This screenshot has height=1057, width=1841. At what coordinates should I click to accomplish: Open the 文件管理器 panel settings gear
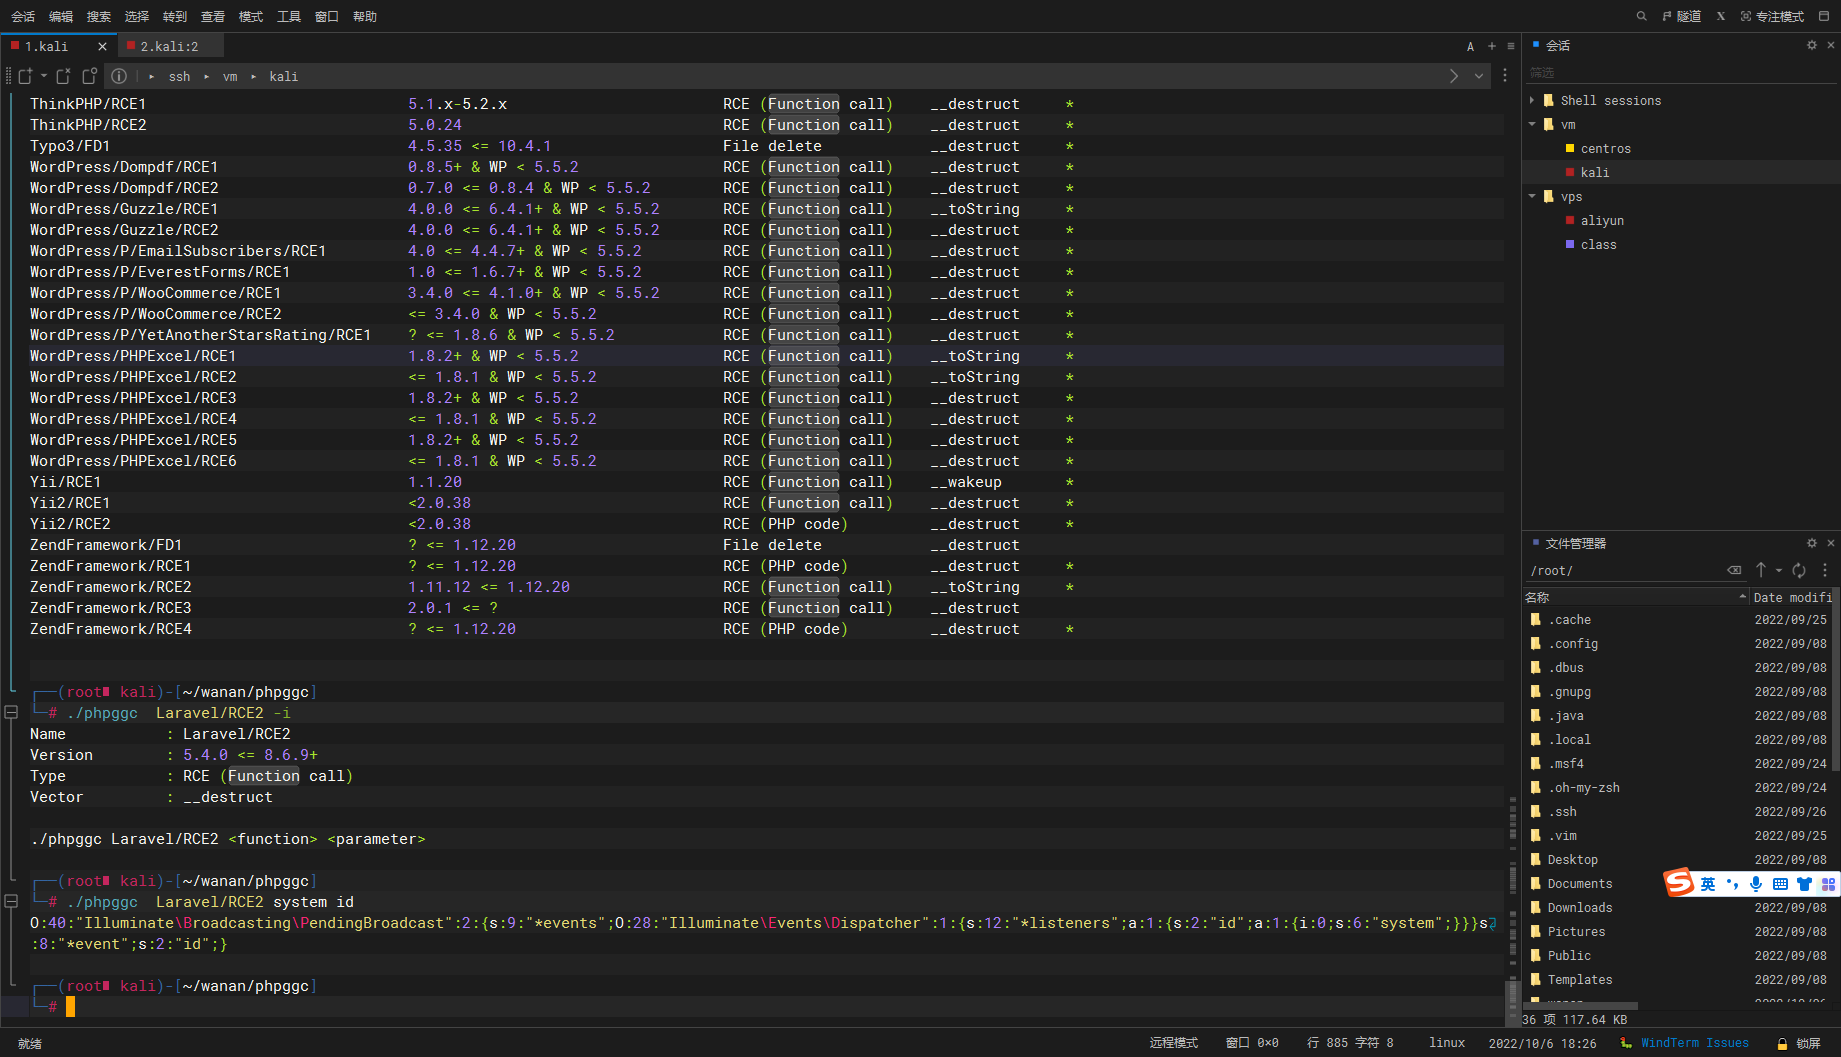click(1812, 543)
